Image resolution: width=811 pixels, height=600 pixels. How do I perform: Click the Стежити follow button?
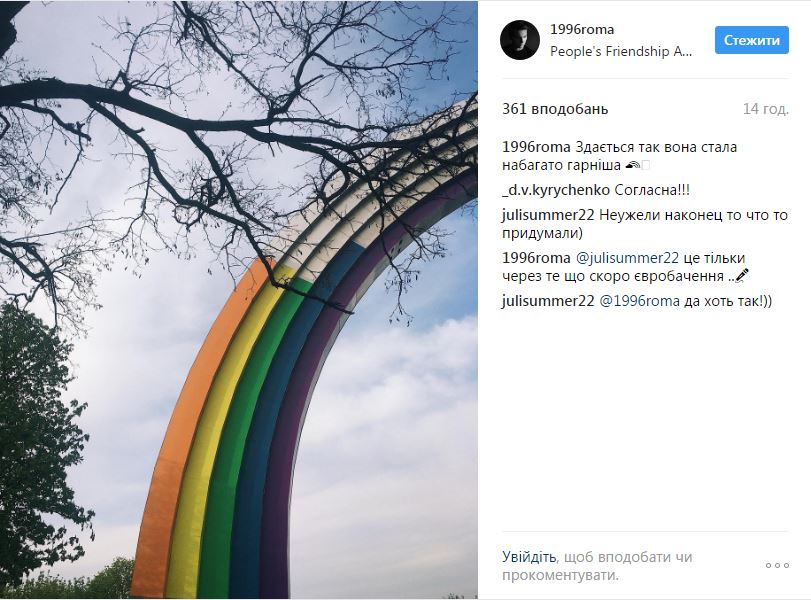click(x=752, y=40)
